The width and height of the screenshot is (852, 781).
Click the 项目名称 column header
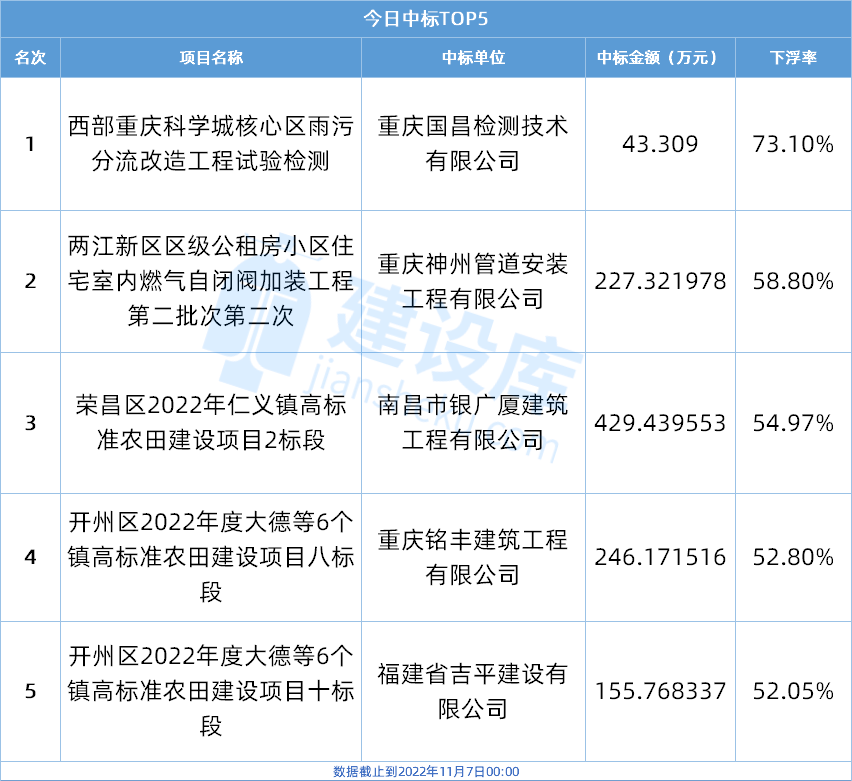[x=211, y=57]
